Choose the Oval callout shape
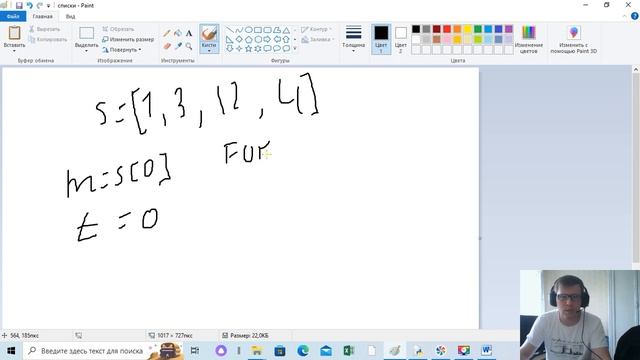 click(x=277, y=49)
